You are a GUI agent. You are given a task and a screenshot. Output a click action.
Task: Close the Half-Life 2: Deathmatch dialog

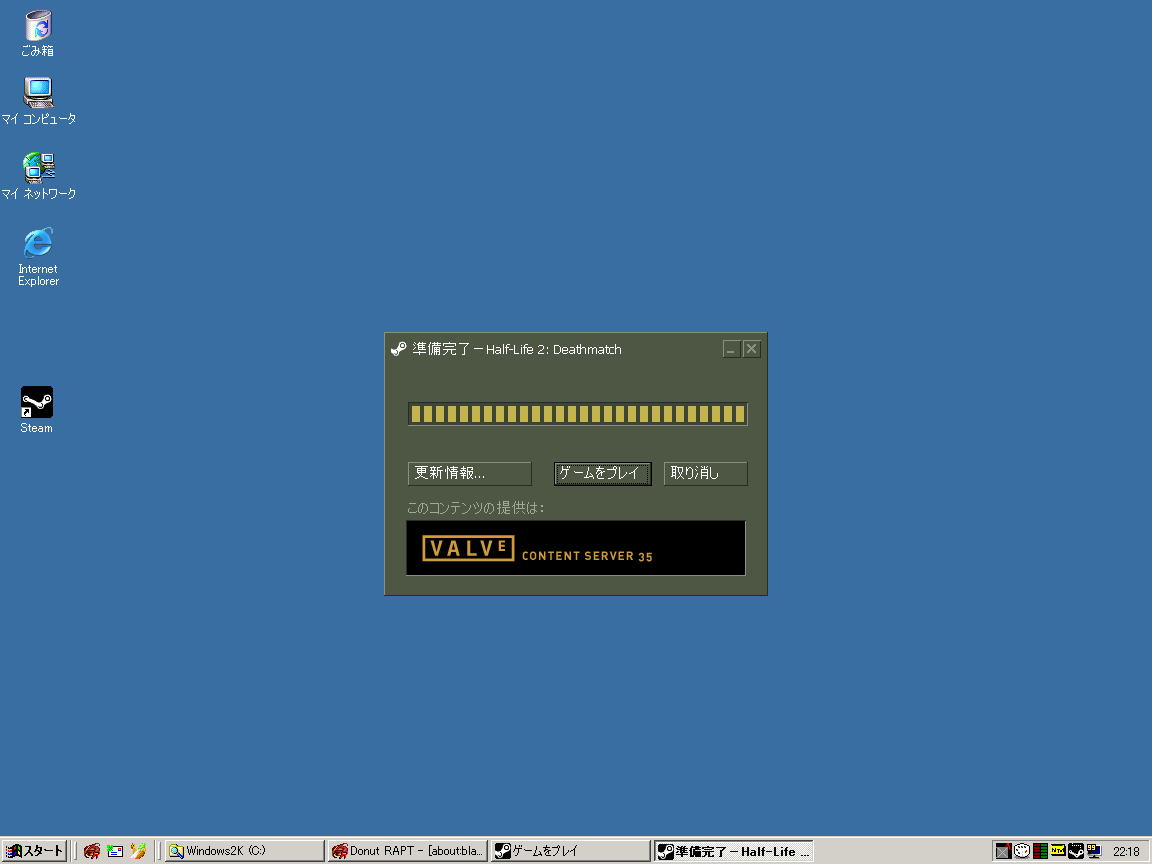click(x=751, y=349)
